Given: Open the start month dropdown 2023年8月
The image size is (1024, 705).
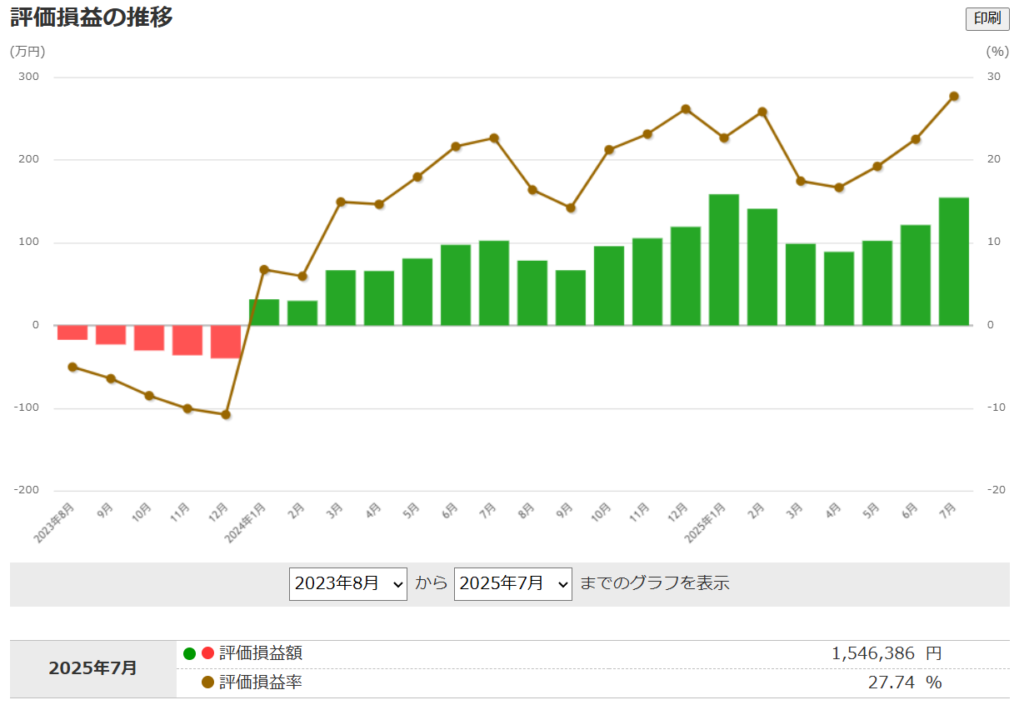Looking at the screenshot, I should coord(348,584).
